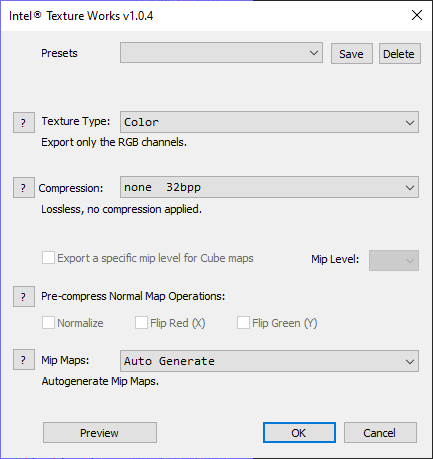
Task: Open help for Pre-compress Normal Map Operations
Action: click(24, 296)
